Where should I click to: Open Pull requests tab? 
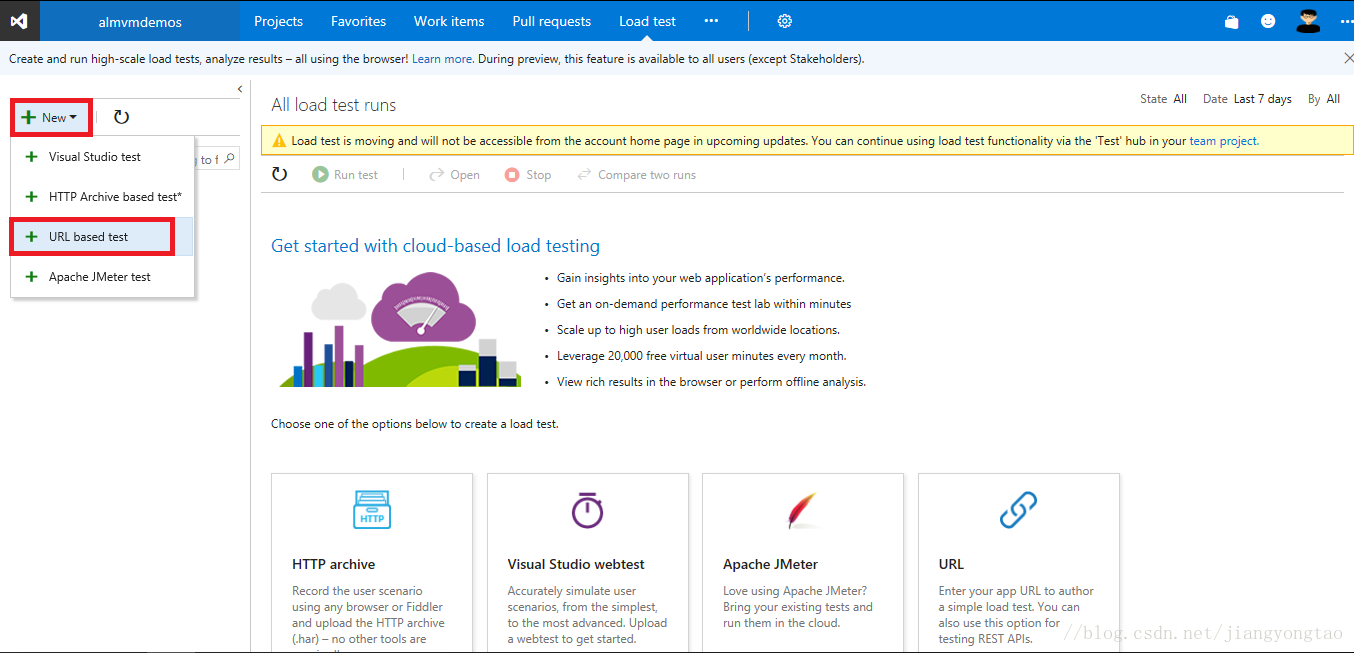click(551, 21)
